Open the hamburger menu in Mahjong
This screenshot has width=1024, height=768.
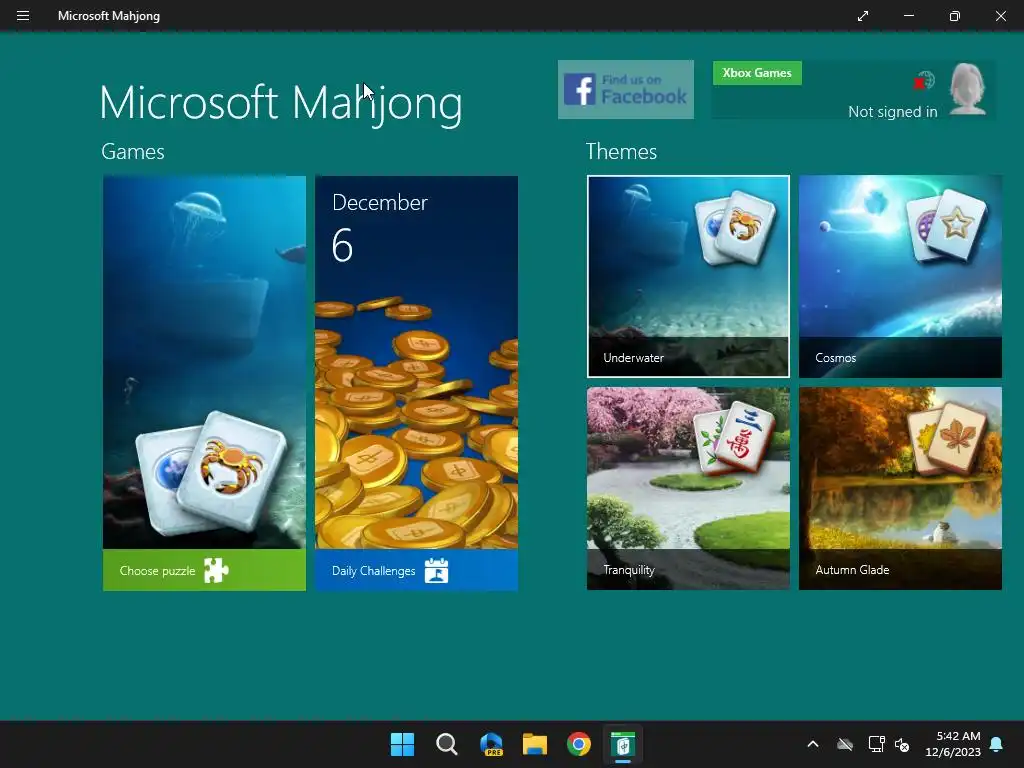tap(23, 16)
